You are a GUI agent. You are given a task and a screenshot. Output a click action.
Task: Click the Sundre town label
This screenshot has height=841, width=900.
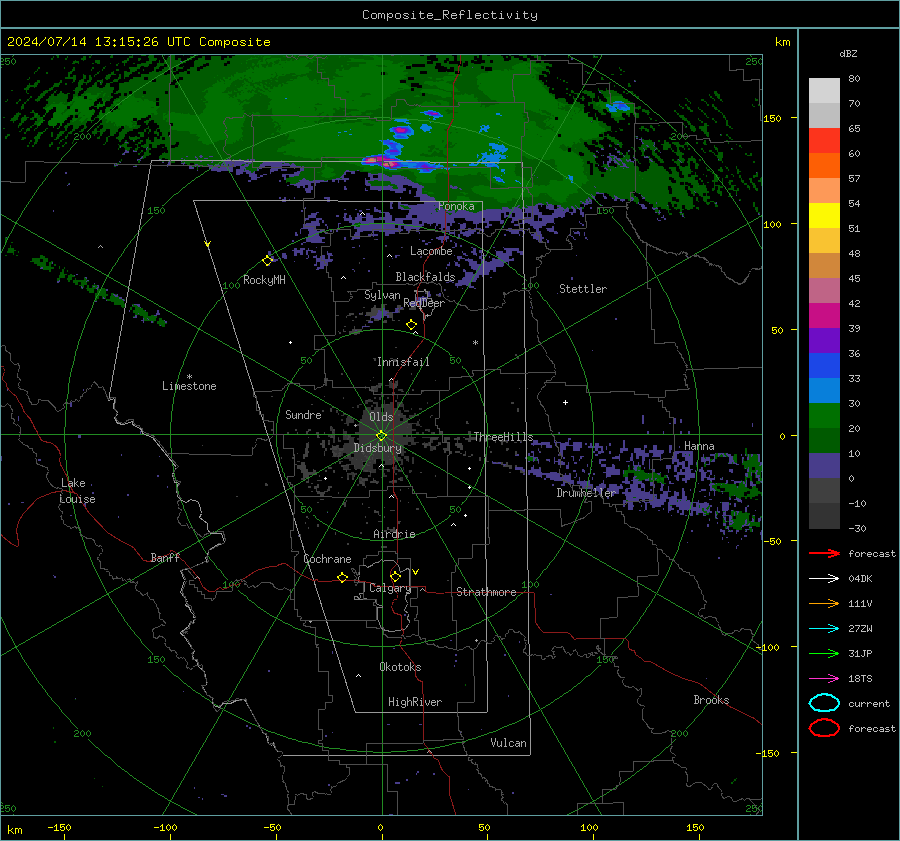click(303, 414)
